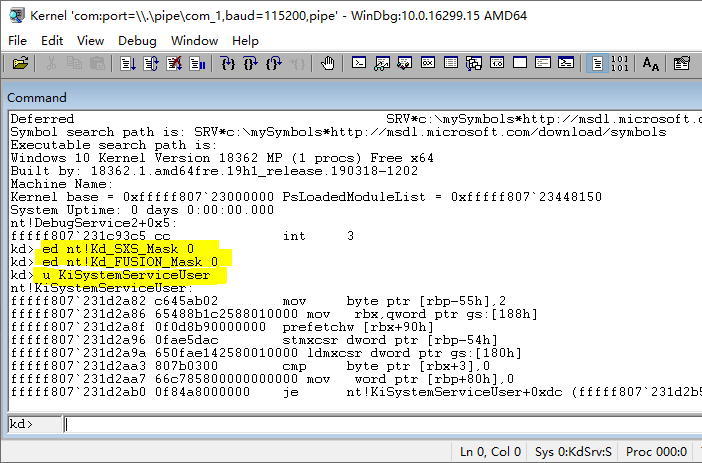702x463 pixels.
Task: Open the Help menu
Action: (x=245, y=41)
